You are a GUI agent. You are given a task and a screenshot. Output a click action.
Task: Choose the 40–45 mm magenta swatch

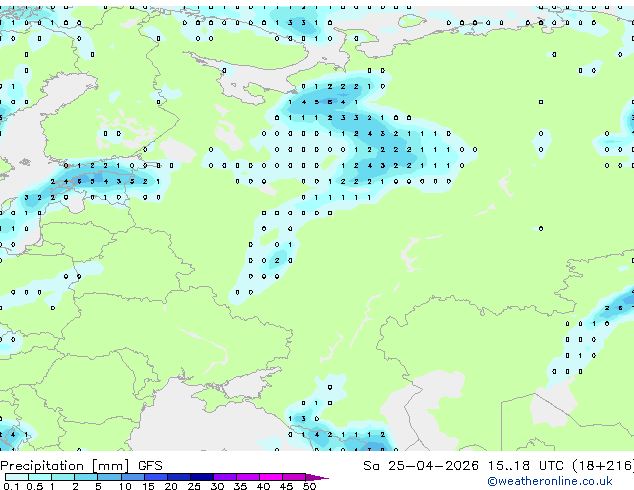271,477
